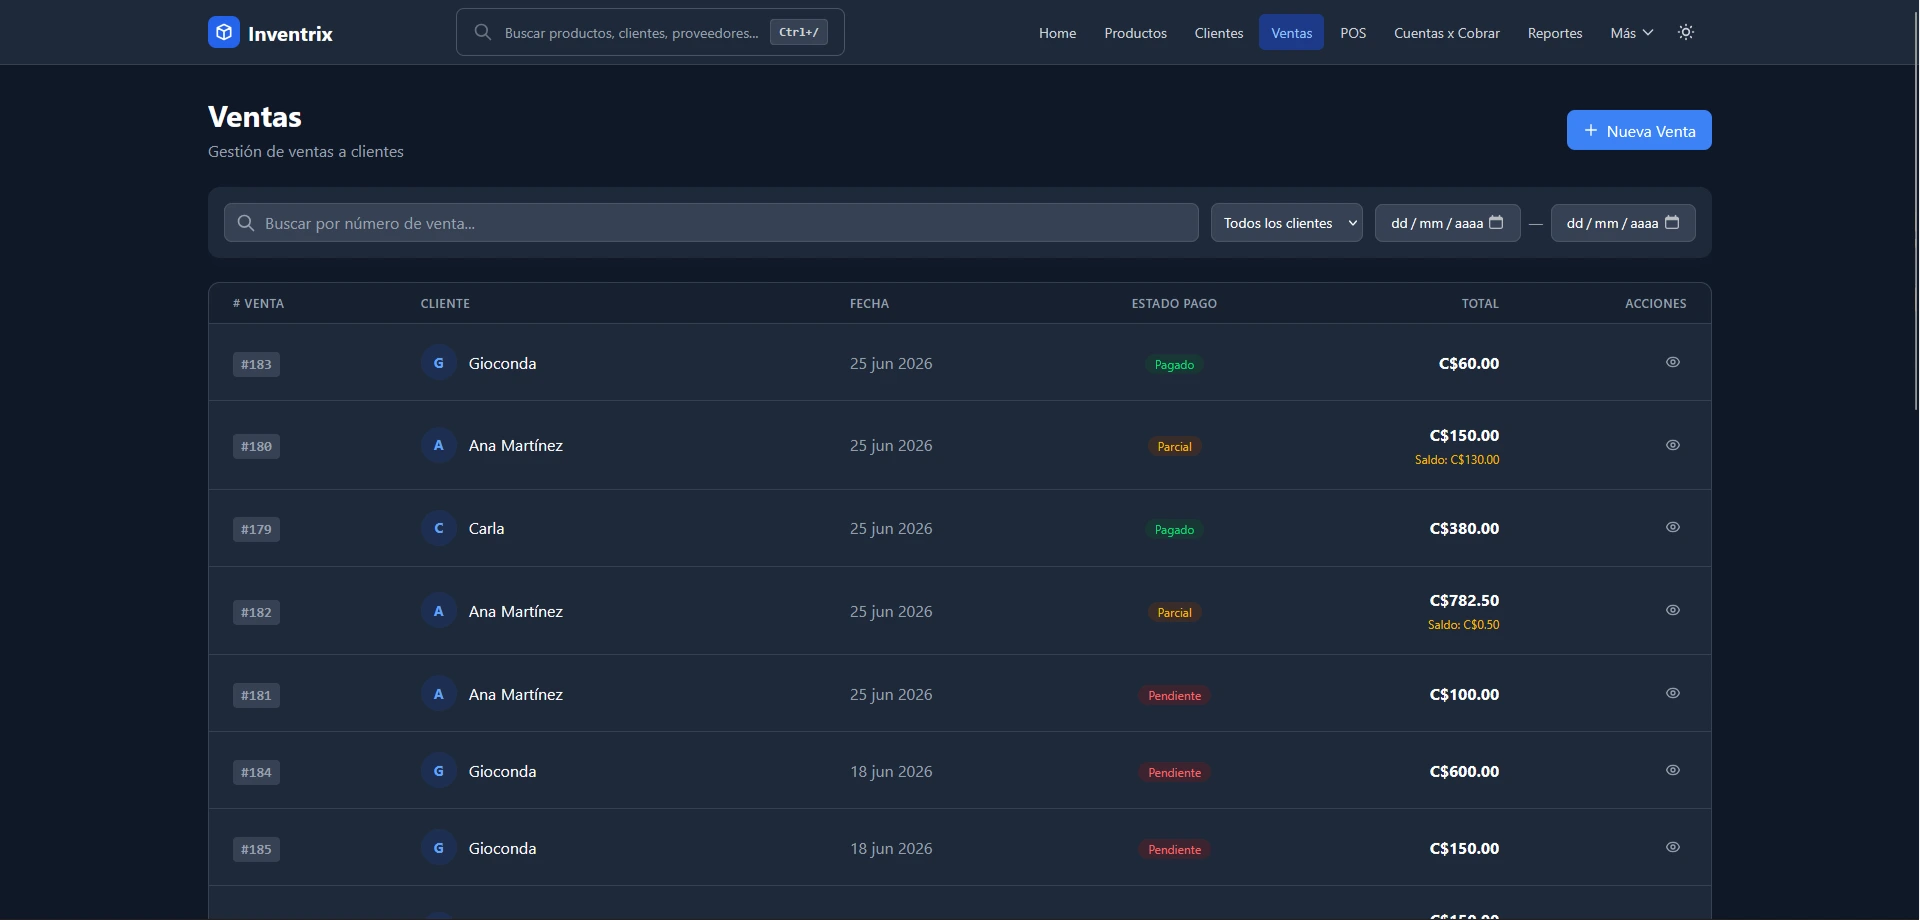Focus the global product search field

650,32
